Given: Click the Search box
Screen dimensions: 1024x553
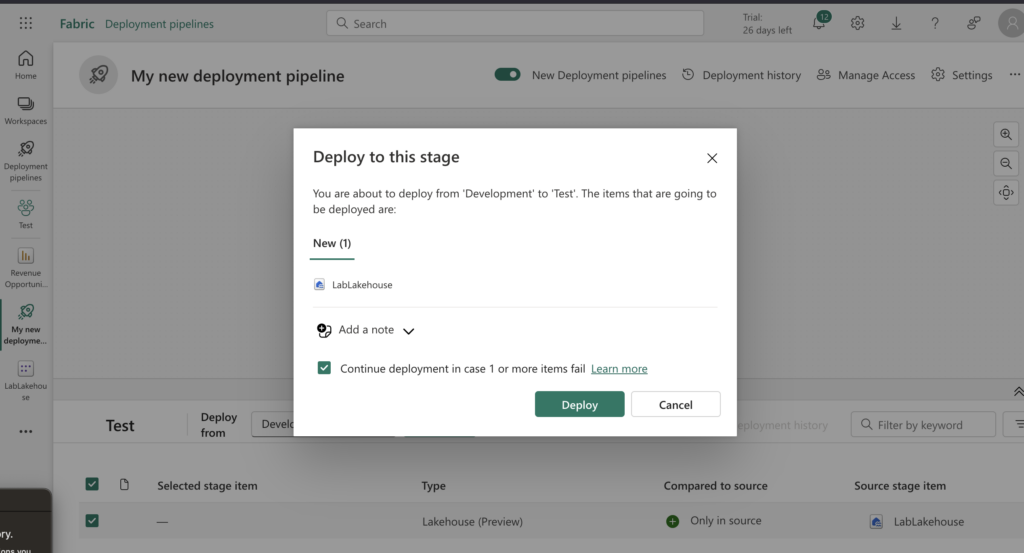Looking at the screenshot, I should tap(515, 24).
